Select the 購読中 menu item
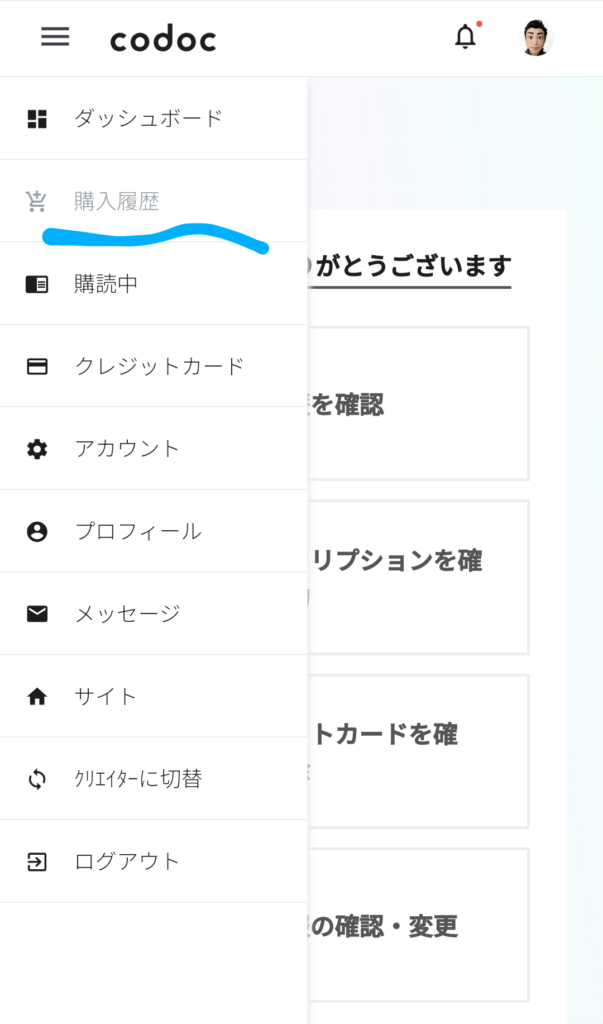This screenshot has width=603, height=1024. 105,283
